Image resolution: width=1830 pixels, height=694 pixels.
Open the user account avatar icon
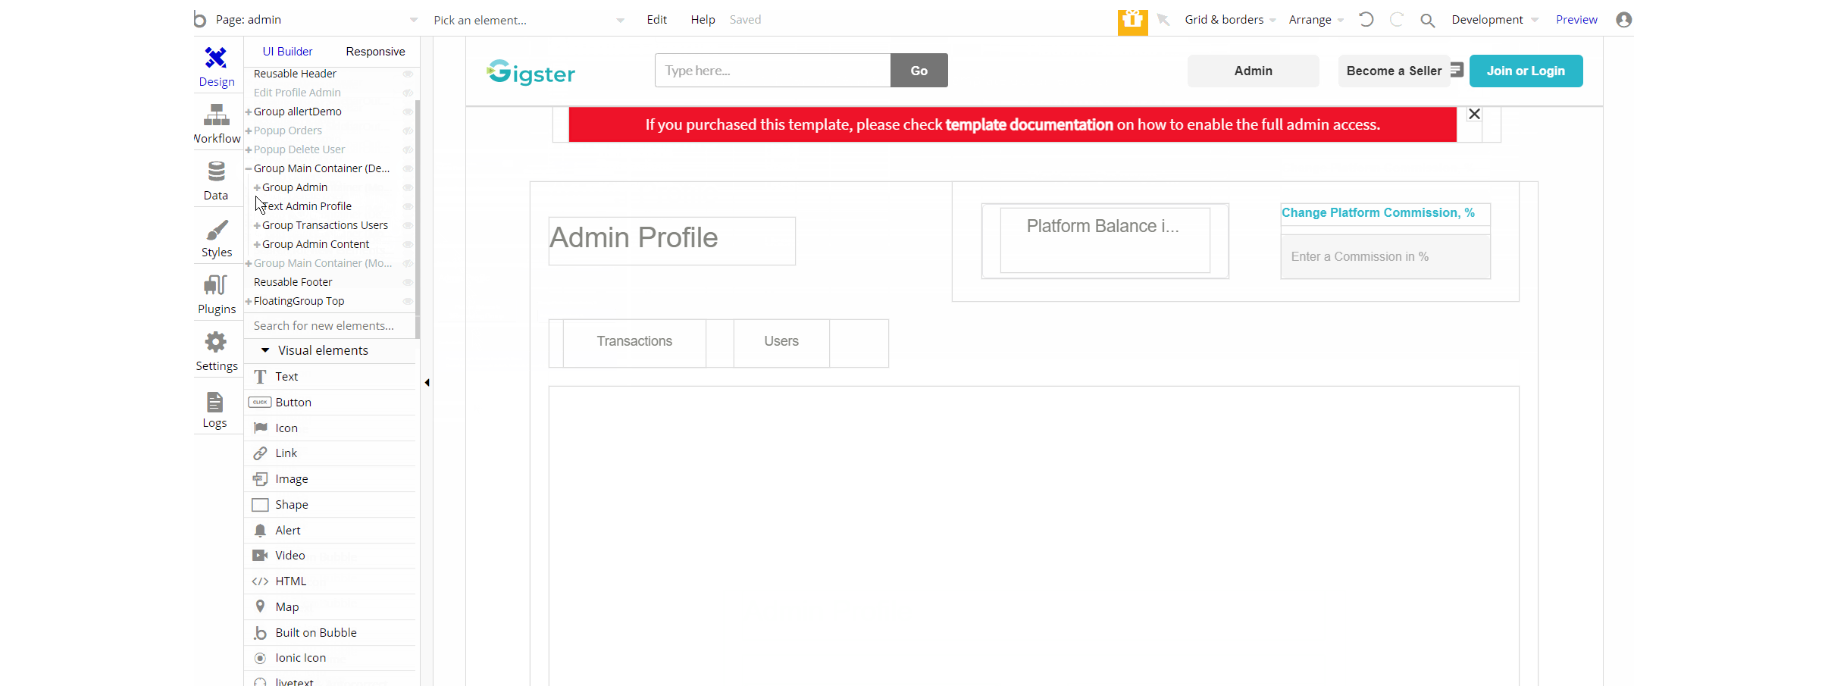coord(1624,19)
